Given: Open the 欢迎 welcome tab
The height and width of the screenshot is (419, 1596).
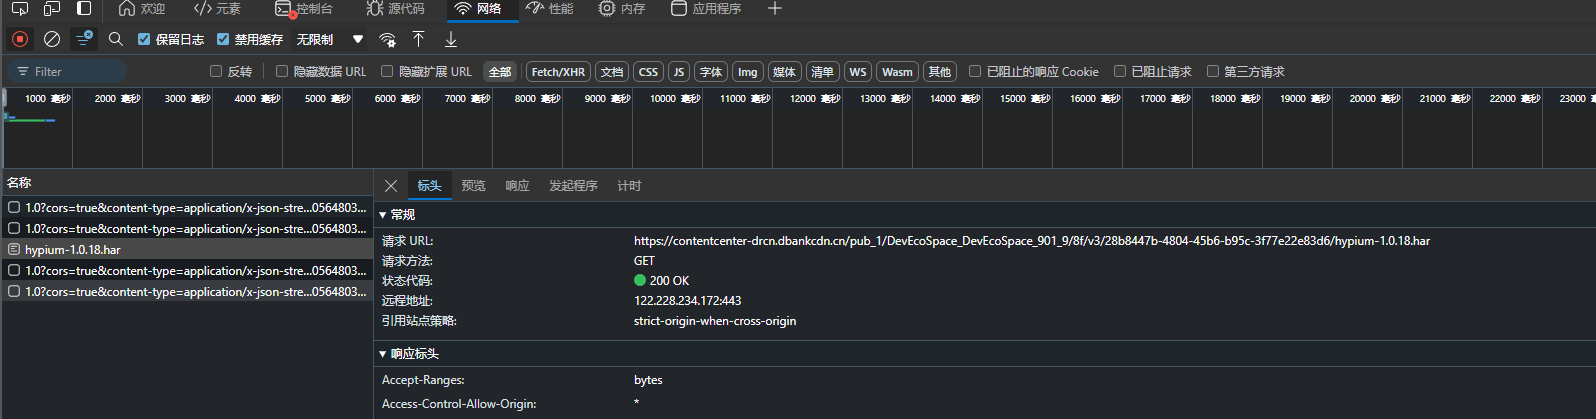Looking at the screenshot, I should pyautogui.click(x=141, y=9).
